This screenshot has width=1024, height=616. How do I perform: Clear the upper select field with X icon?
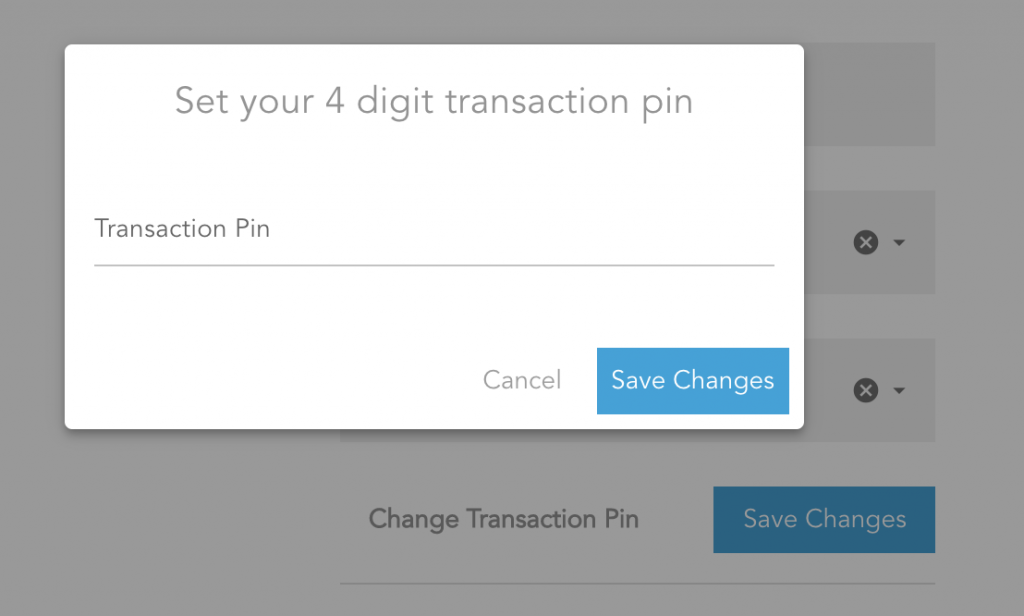click(x=865, y=242)
